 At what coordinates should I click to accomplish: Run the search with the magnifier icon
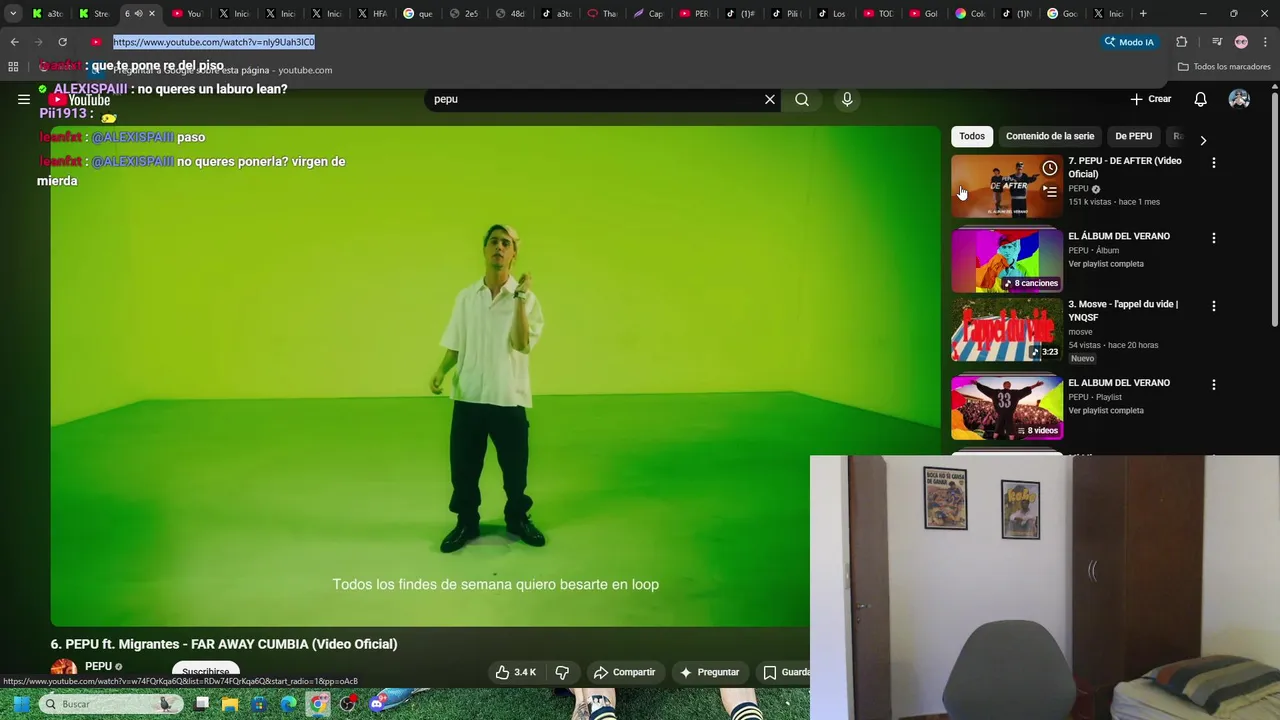pyautogui.click(x=802, y=99)
